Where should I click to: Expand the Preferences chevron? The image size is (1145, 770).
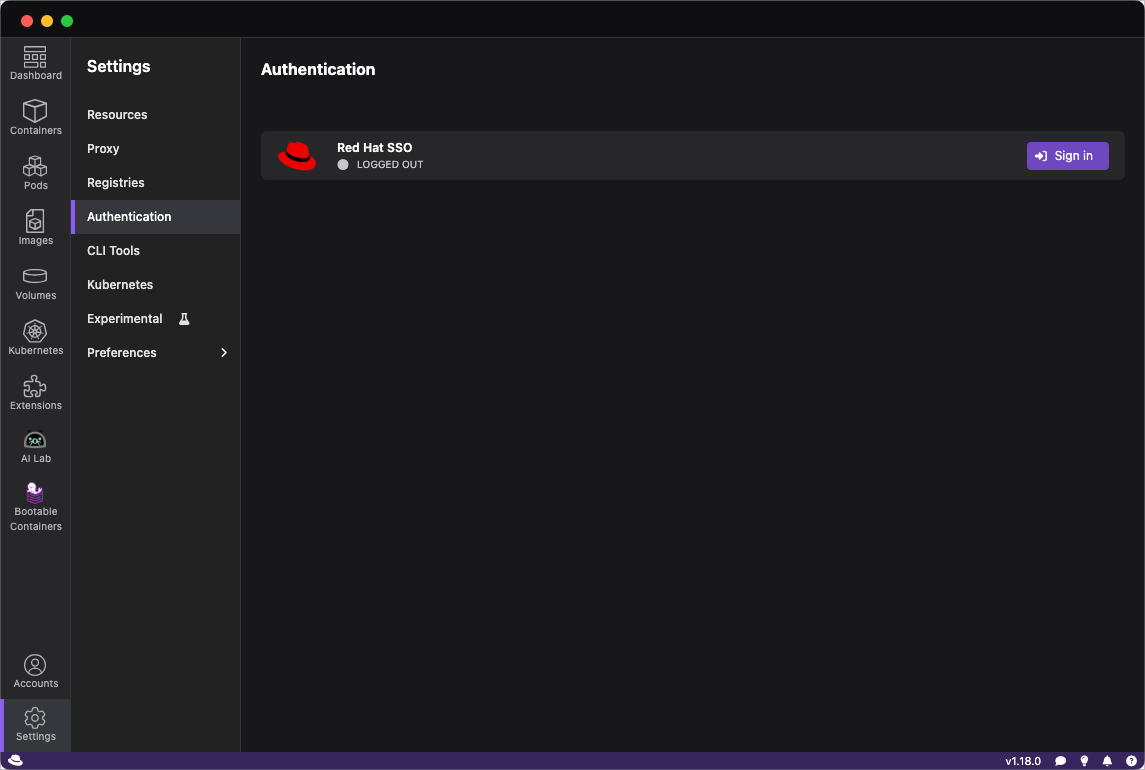pyautogui.click(x=224, y=353)
